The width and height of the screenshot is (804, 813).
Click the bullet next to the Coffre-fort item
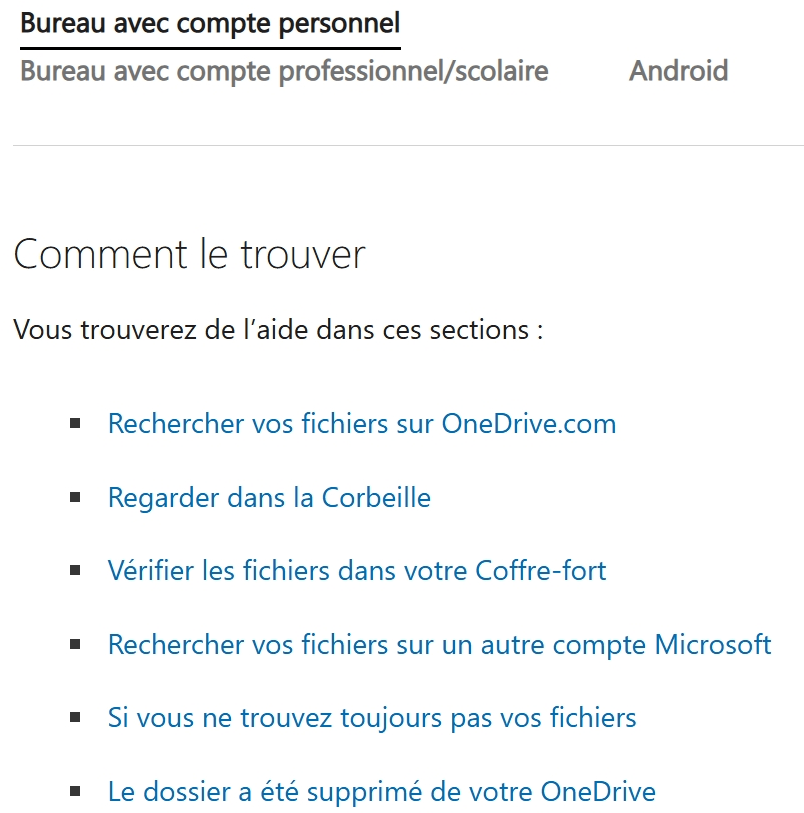75,571
